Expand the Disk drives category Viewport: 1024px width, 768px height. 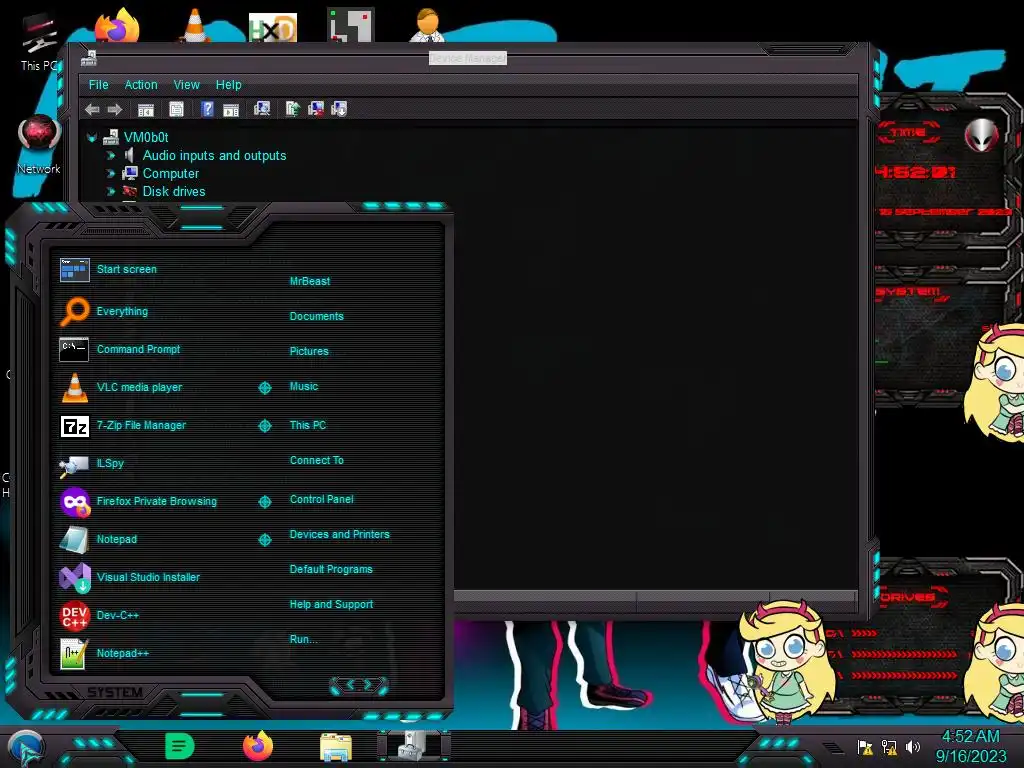click(110, 191)
